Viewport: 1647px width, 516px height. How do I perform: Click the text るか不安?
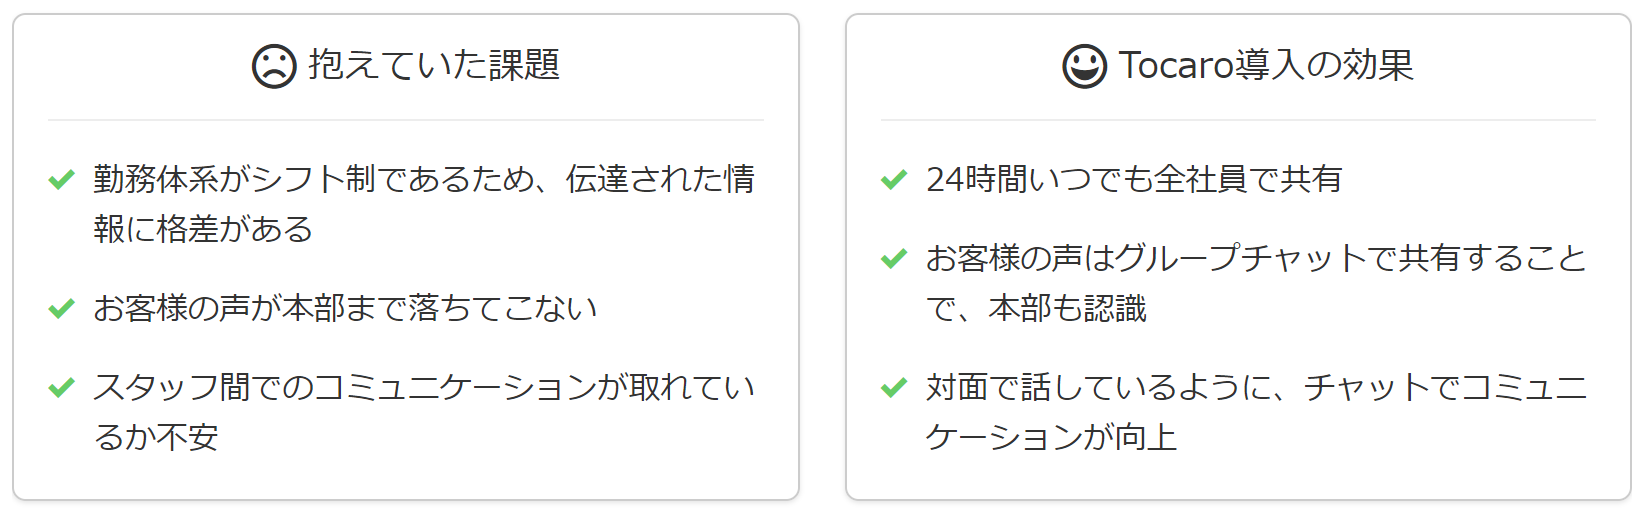pyautogui.click(x=156, y=437)
